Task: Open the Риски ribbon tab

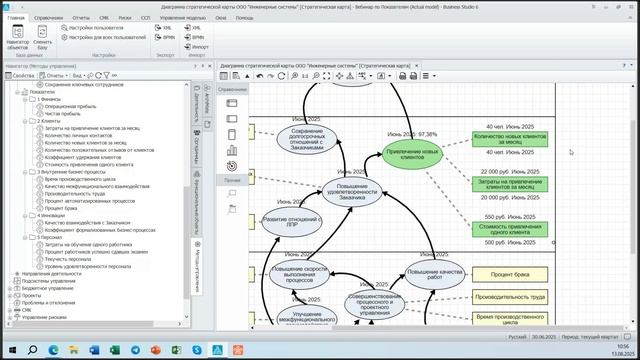Action: click(125, 18)
